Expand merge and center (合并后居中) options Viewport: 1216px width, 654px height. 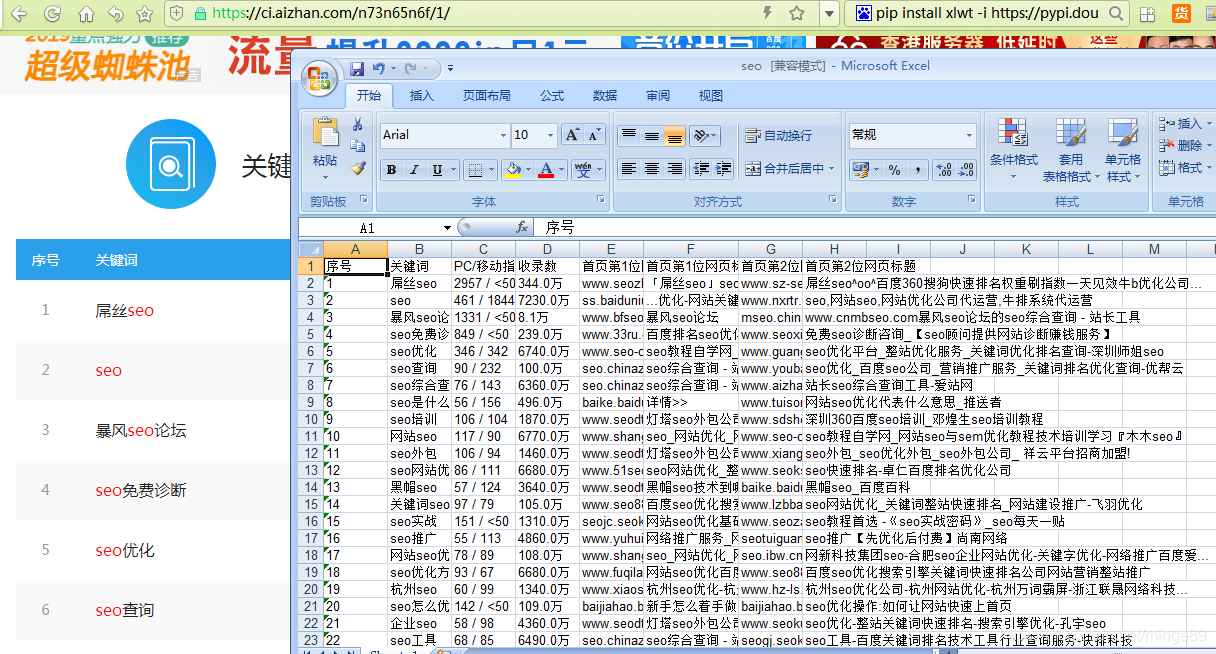pyautogui.click(x=831, y=169)
